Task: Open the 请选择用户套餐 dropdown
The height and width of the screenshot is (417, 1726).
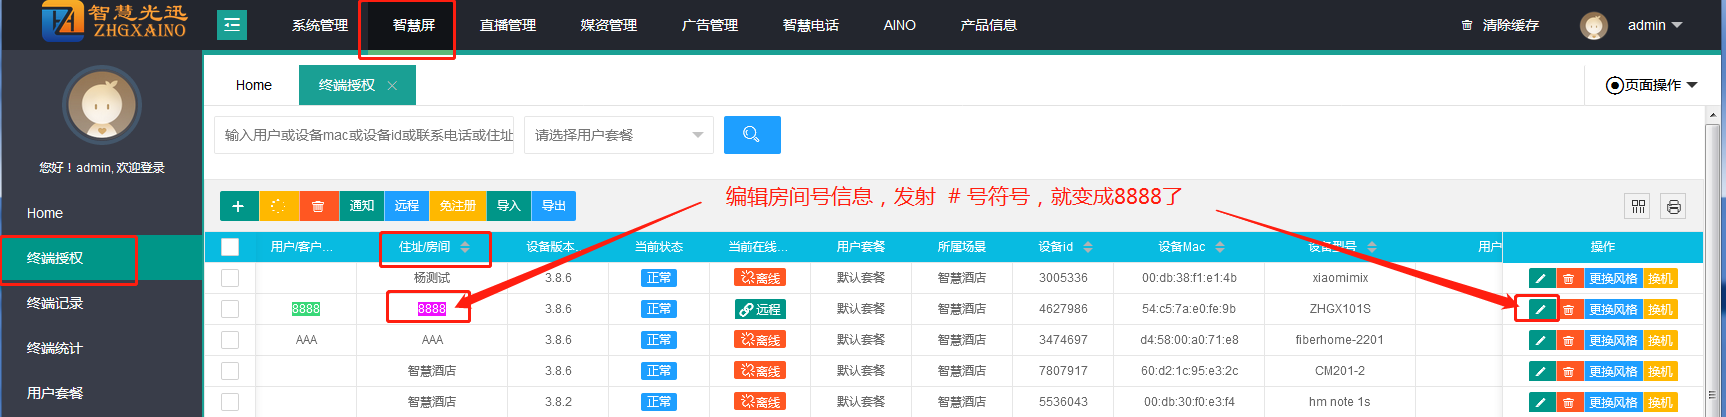Action: pos(618,135)
